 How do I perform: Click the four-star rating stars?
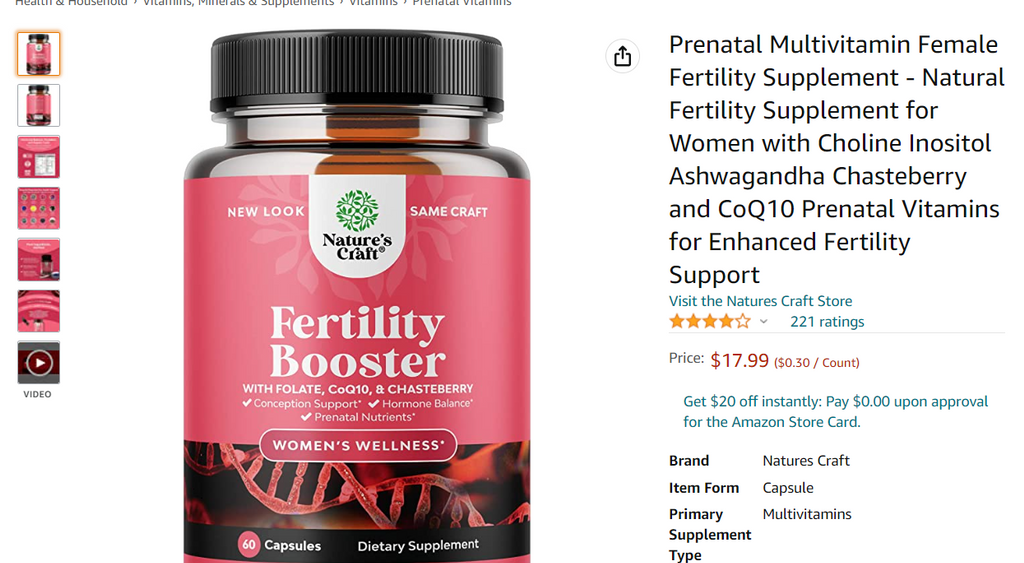click(x=710, y=321)
